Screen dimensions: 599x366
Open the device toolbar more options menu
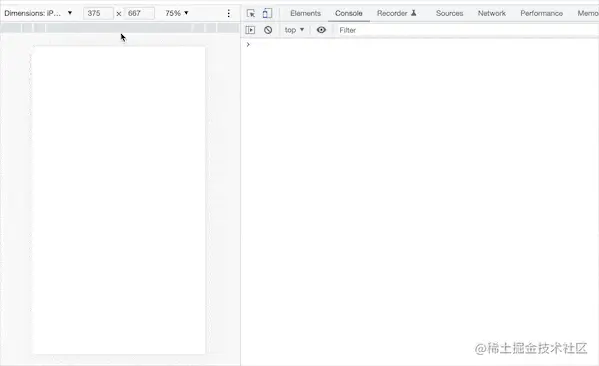tap(228, 13)
